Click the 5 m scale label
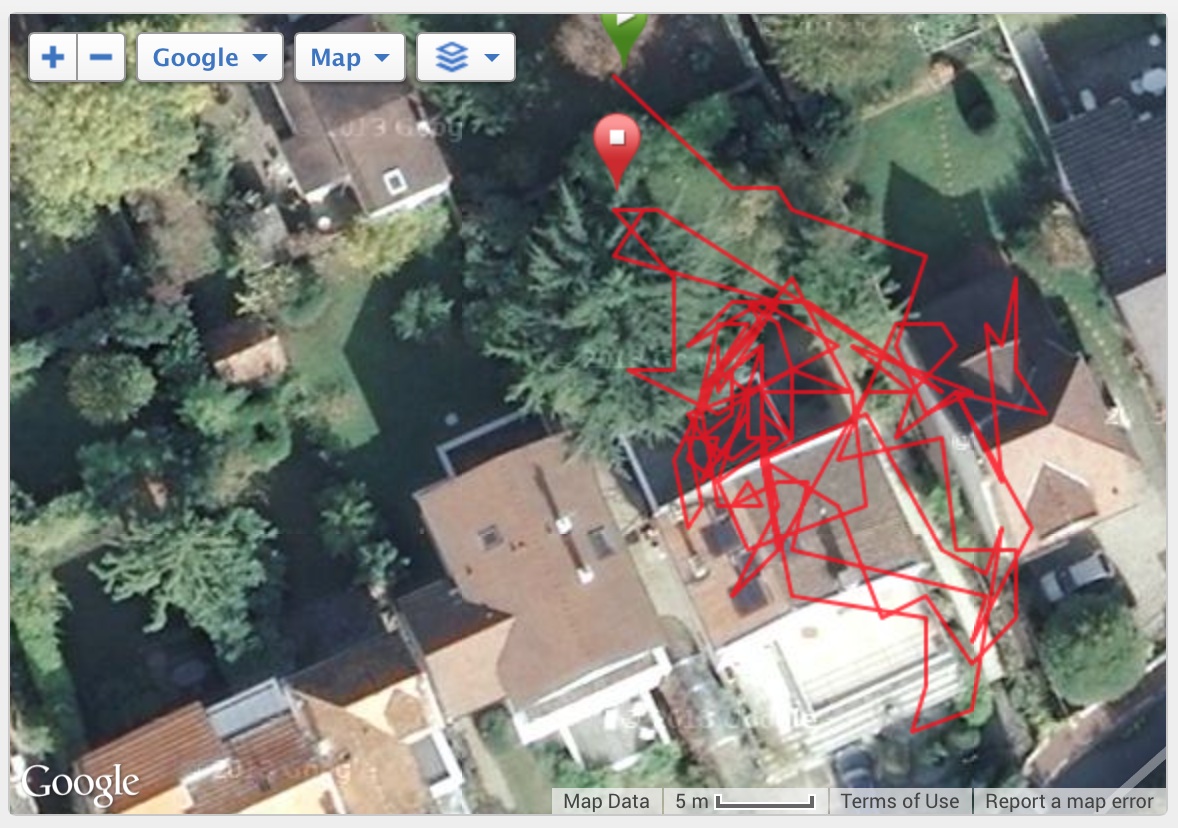1178x828 pixels. [x=691, y=802]
